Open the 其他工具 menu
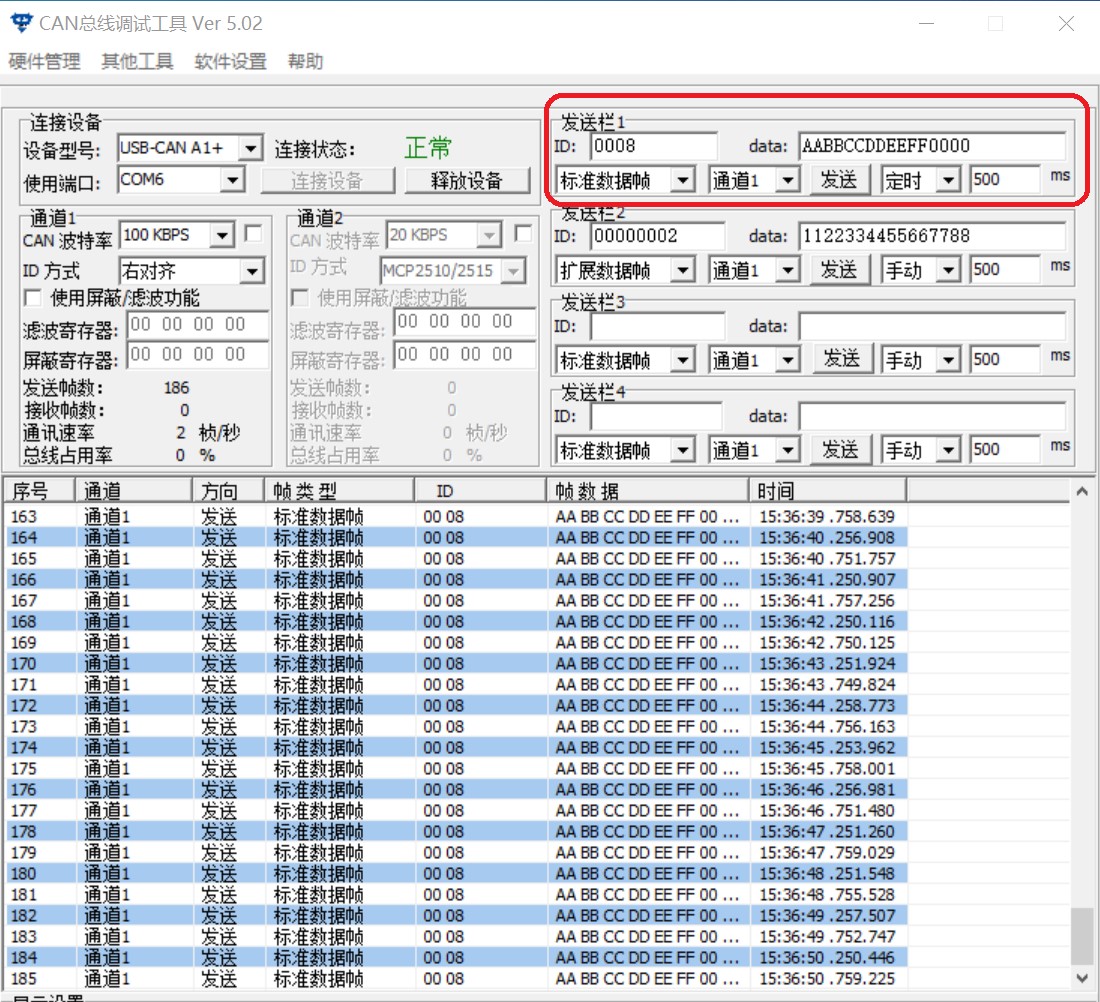This screenshot has height=1002, width=1100. click(x=137, y=62)
